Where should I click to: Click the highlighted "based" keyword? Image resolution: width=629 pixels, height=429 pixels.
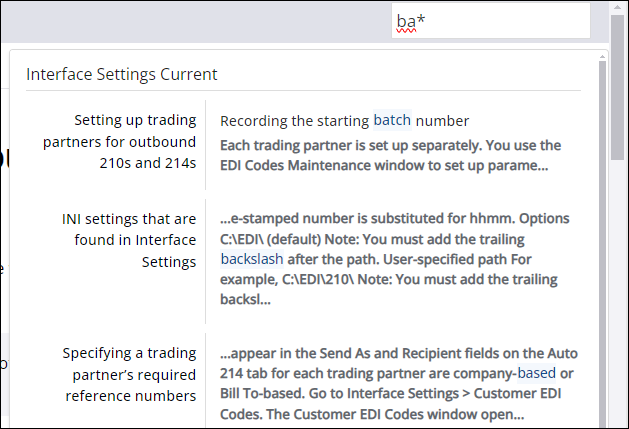coord(537,372)
